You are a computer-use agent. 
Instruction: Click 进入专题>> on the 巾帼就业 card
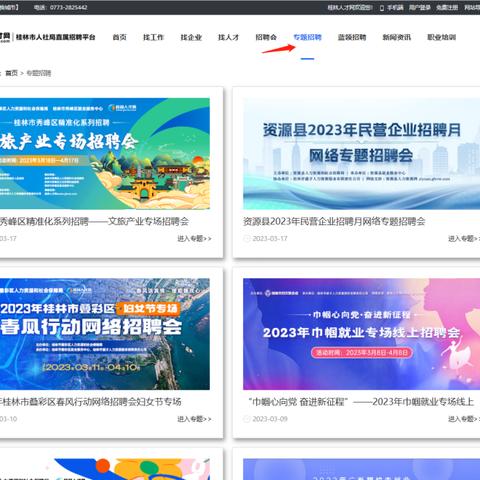tap(464, 419)
